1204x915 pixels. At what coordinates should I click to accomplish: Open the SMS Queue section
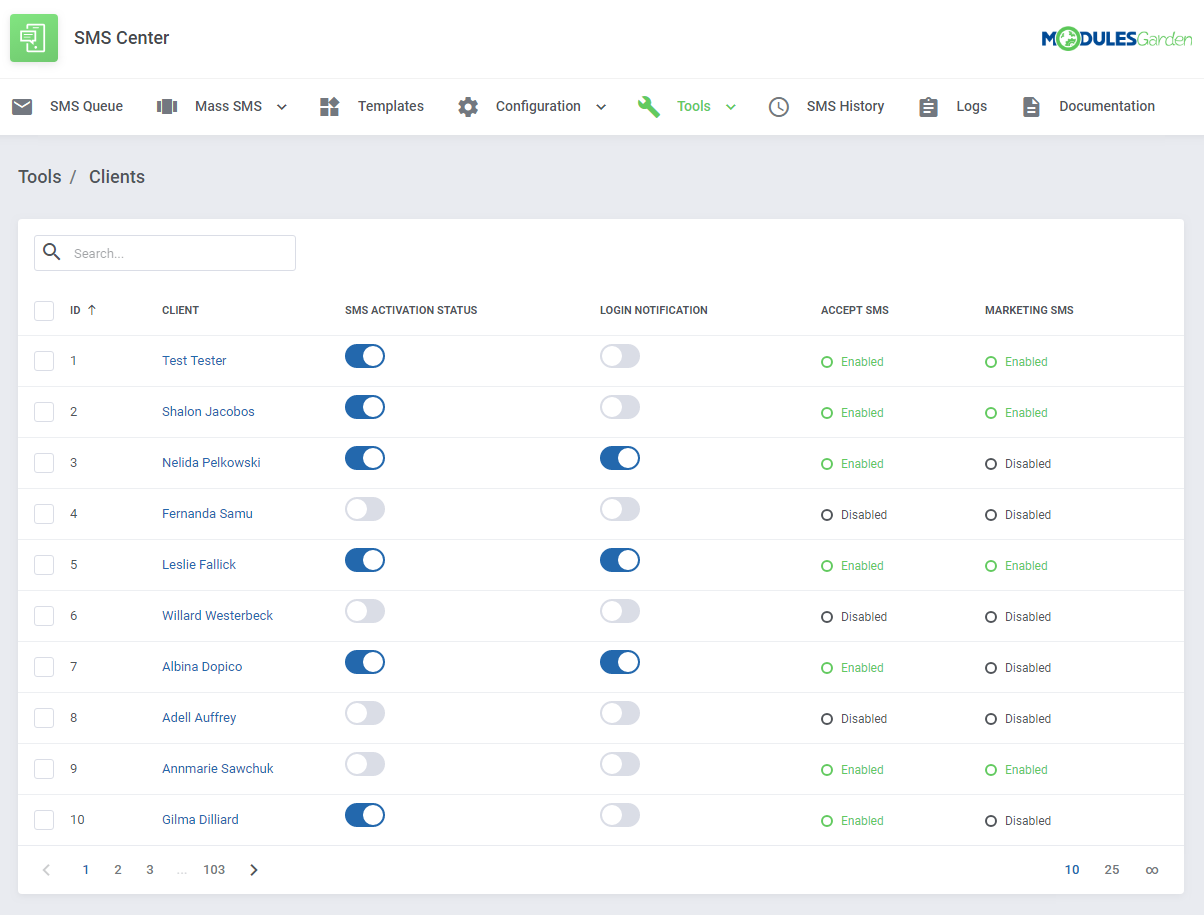pyautogui.click(x=68, y=106)
